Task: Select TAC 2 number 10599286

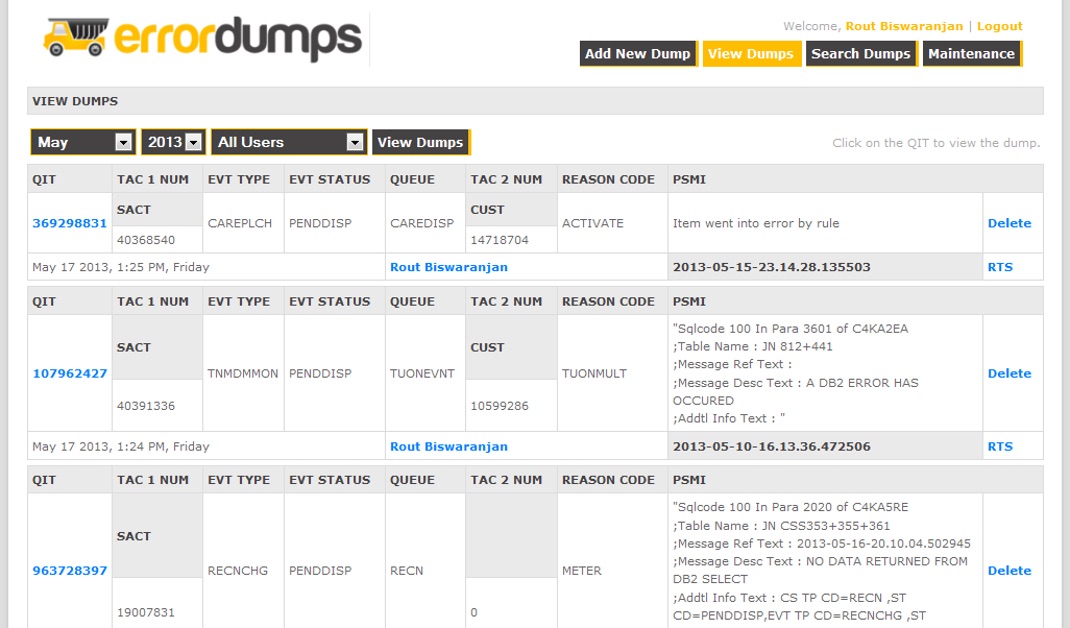Action: pyautogui.click(x=499, y=405)
